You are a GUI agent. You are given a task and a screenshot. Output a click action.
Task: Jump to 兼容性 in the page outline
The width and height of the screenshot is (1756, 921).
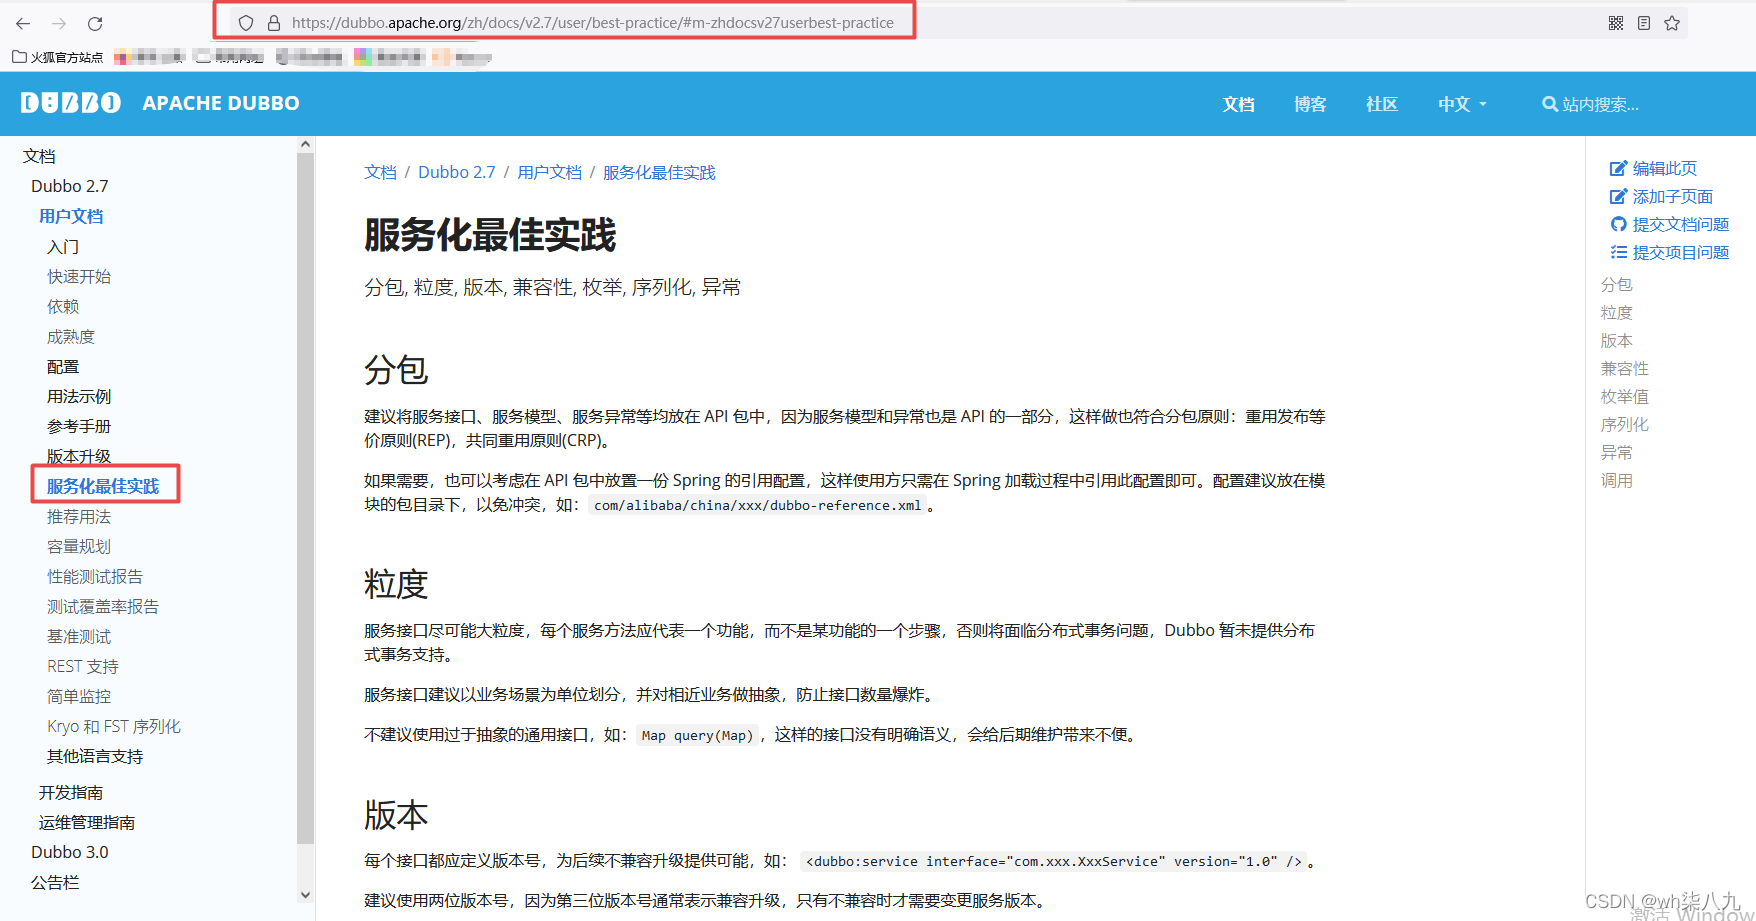[x=1624, y=369]
